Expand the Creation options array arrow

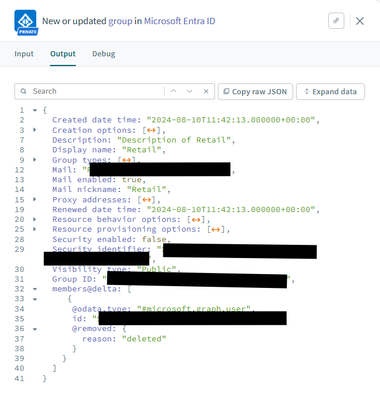click(x=35, y=130)
